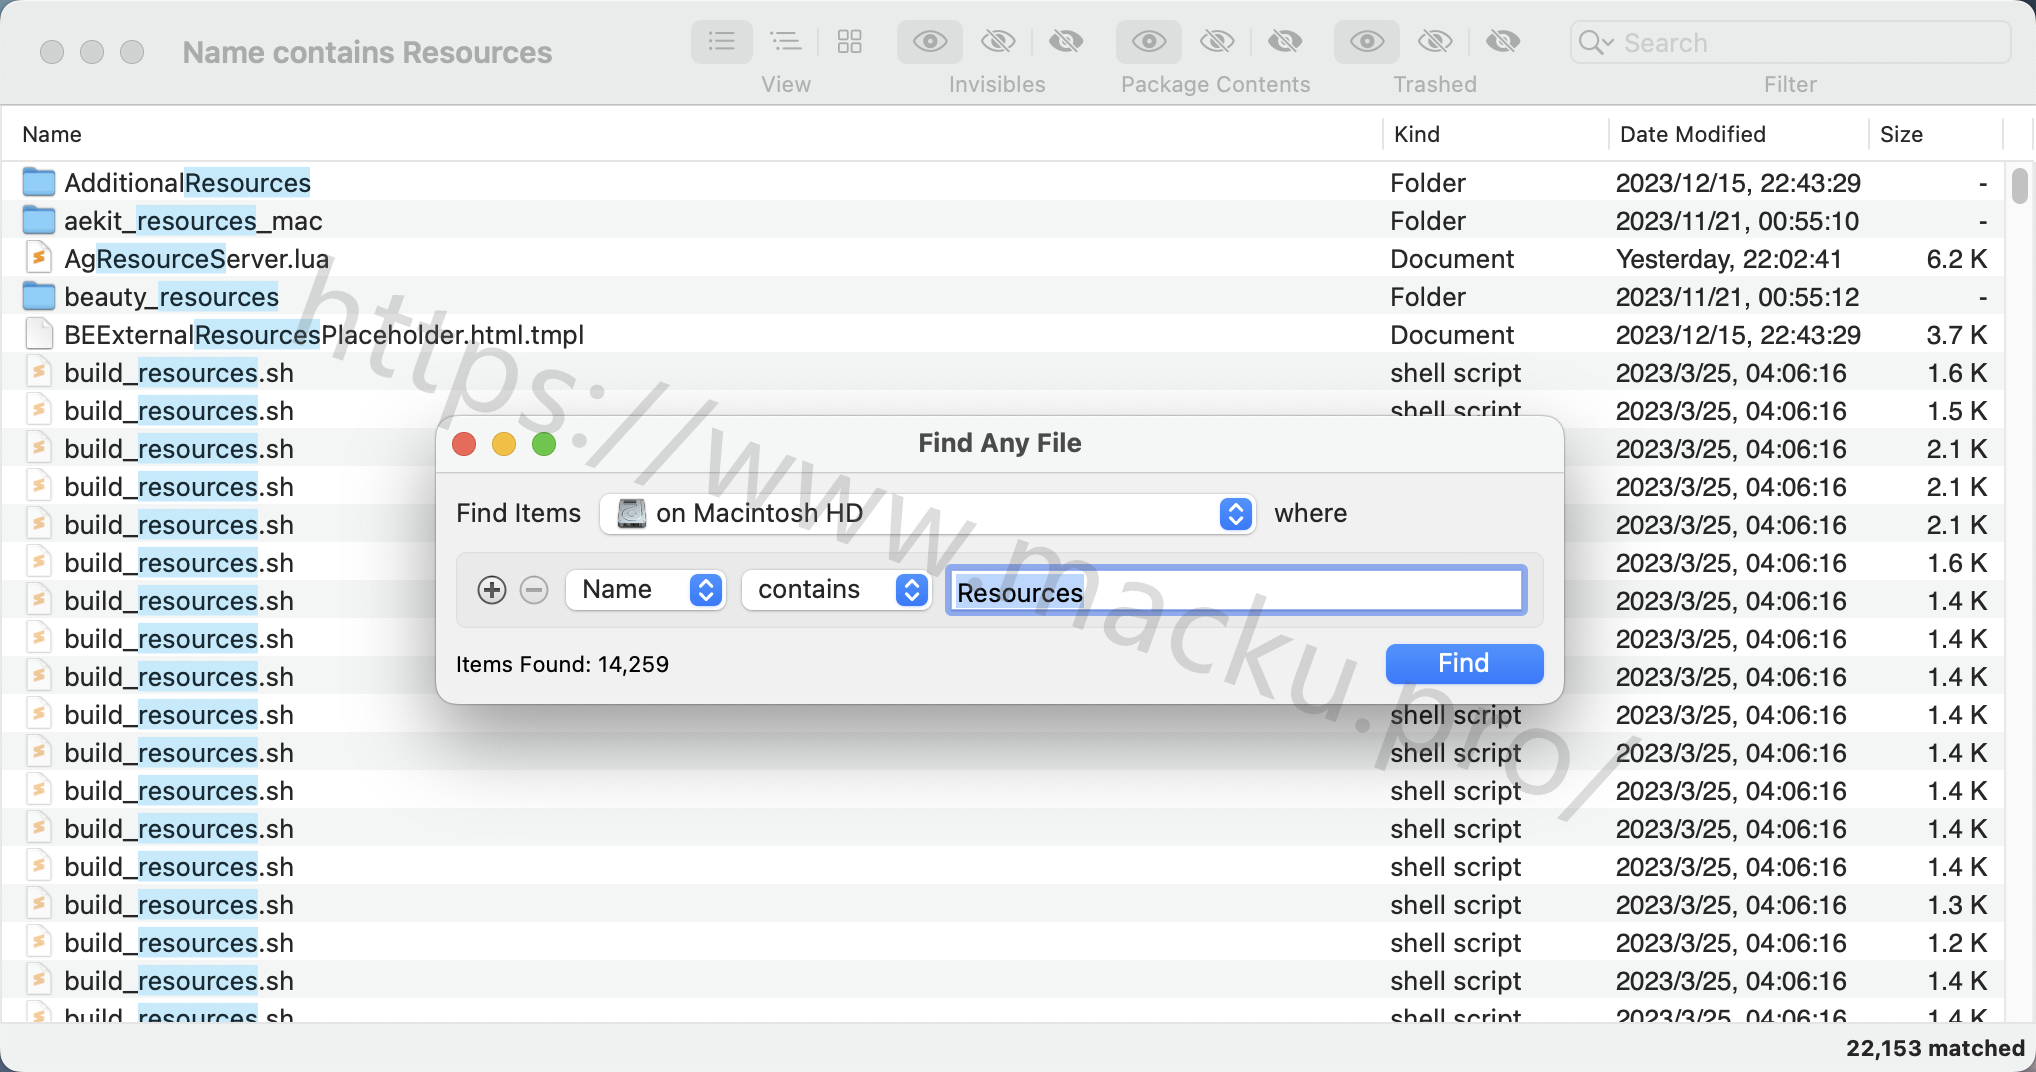
Task: Select aekit_resources_mac row name
Action: coord(193,221)
